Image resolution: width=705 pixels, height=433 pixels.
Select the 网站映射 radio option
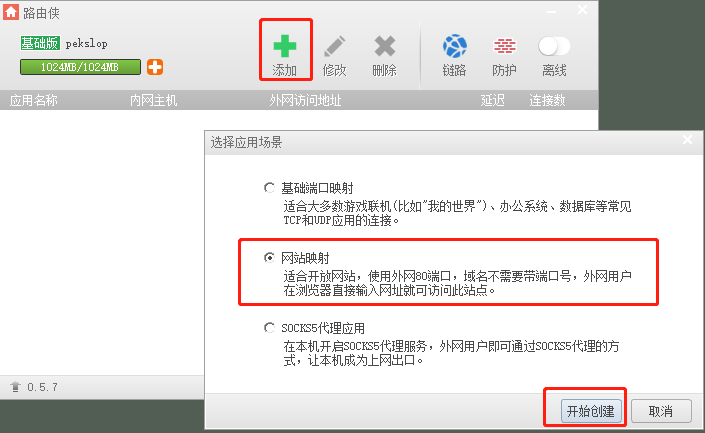(x=269, y=258)
